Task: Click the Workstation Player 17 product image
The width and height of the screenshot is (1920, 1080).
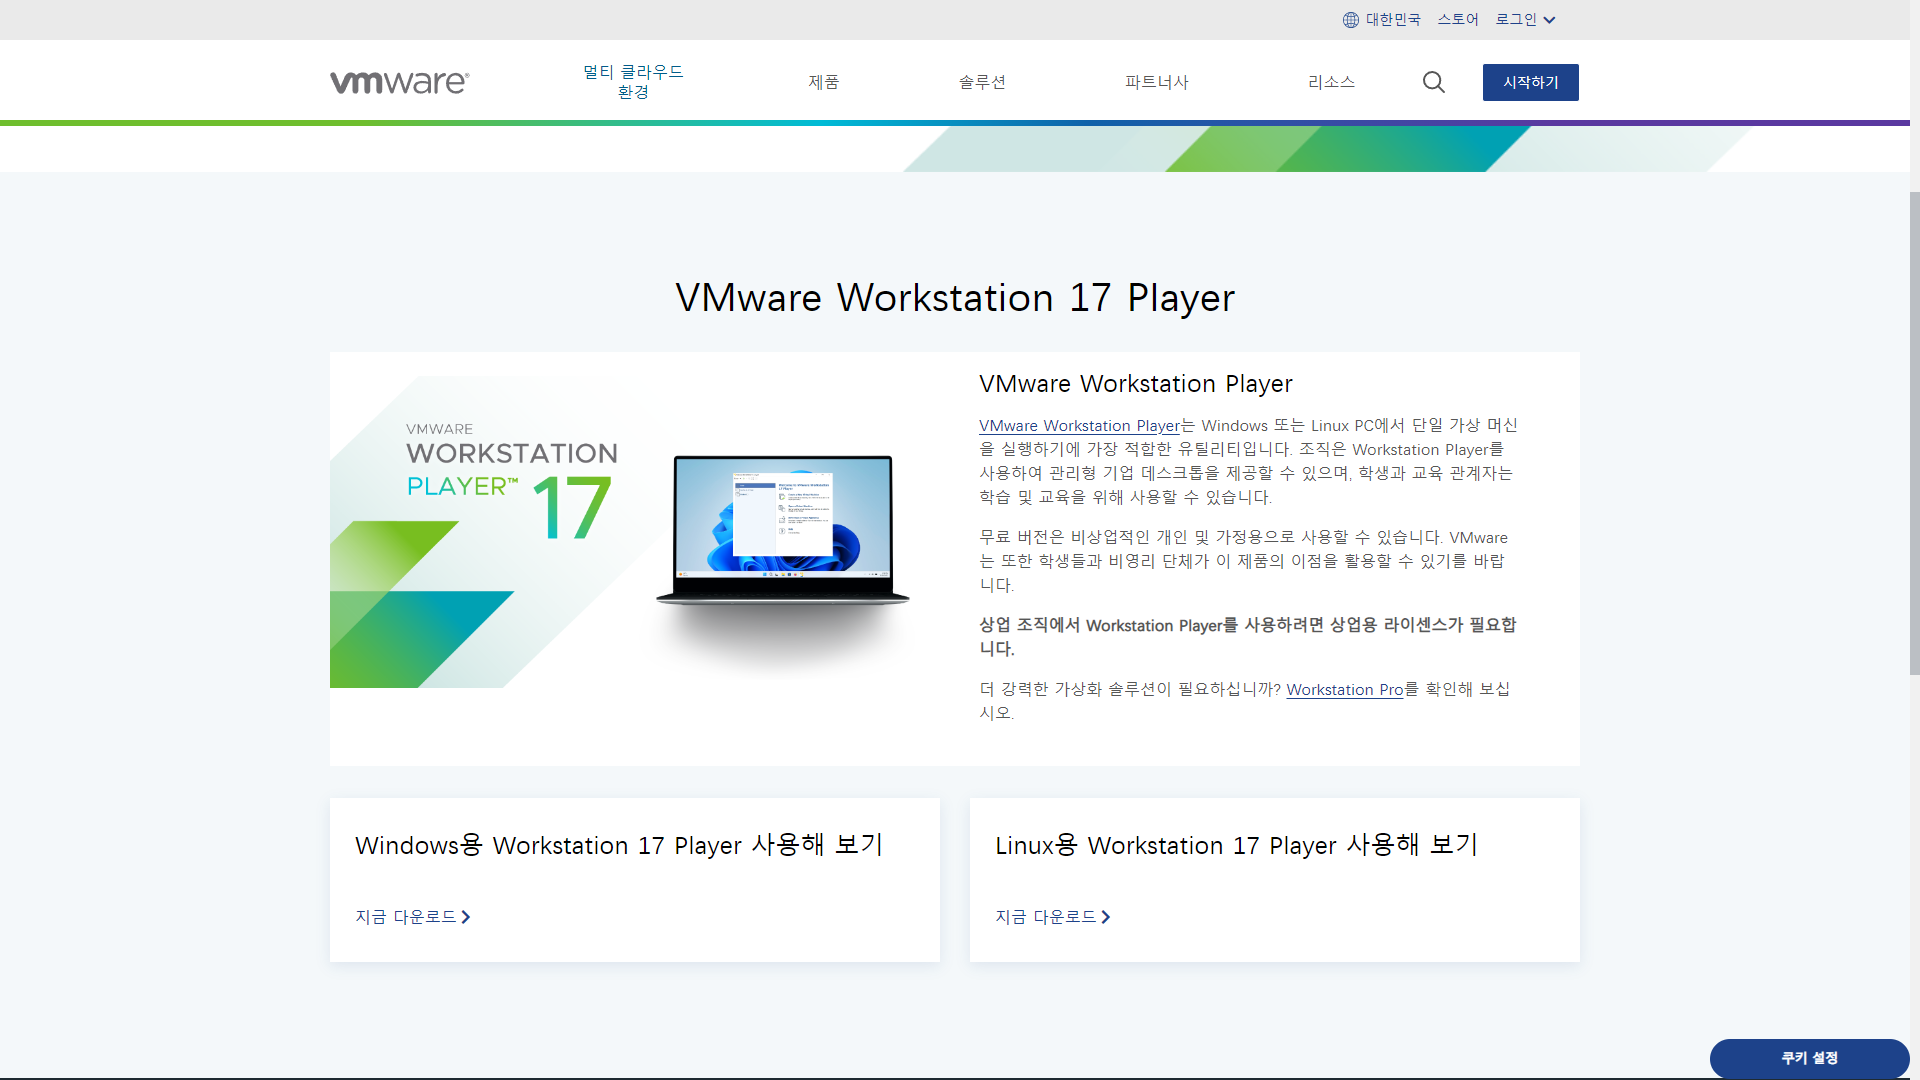Action: [622, 532]
